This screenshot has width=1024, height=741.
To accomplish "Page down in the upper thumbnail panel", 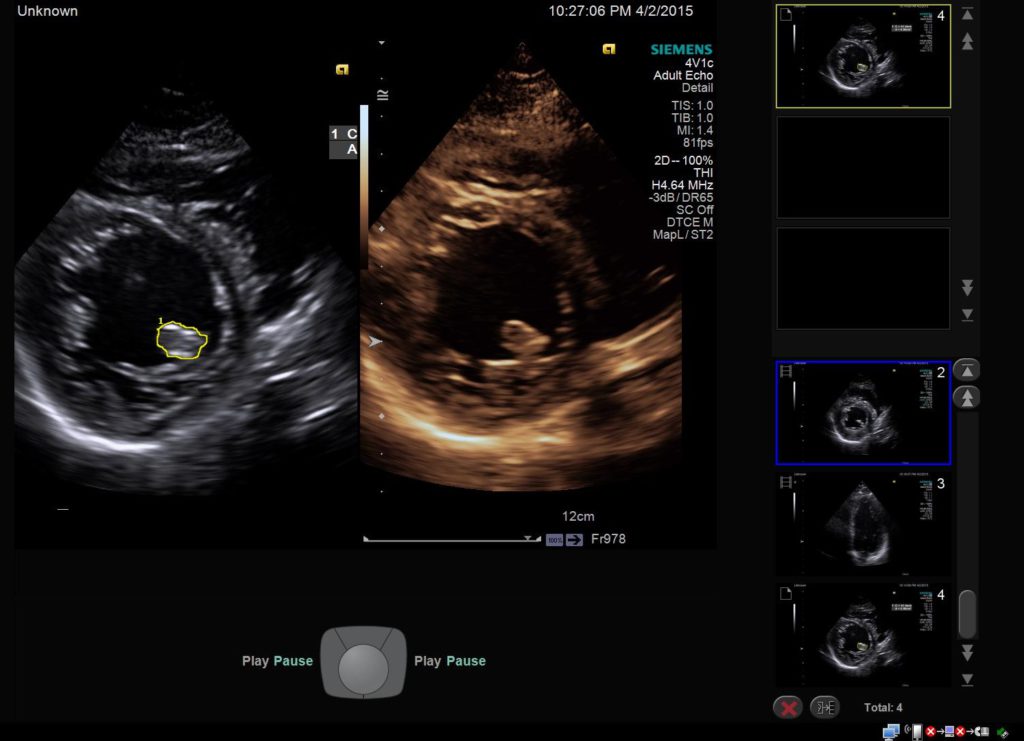I will [x=967, y=288].
